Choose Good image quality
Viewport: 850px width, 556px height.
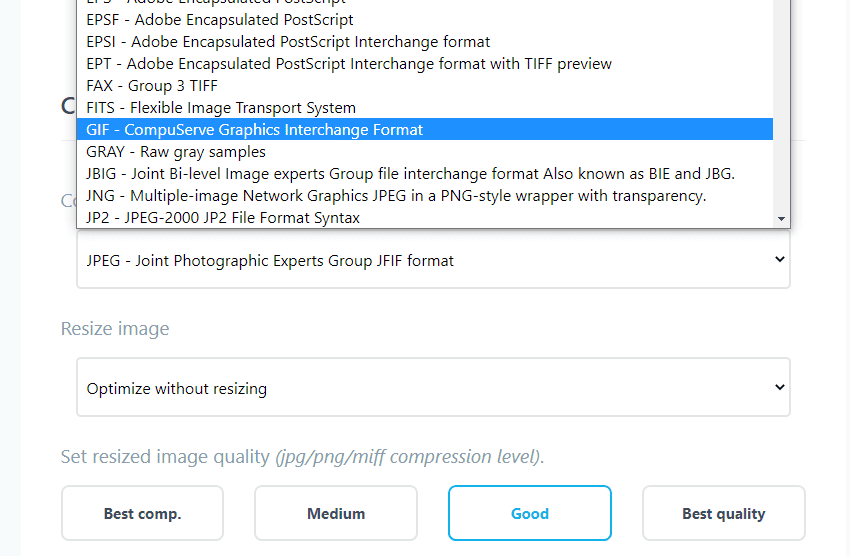pyautogui.click(x=530, y=513)
